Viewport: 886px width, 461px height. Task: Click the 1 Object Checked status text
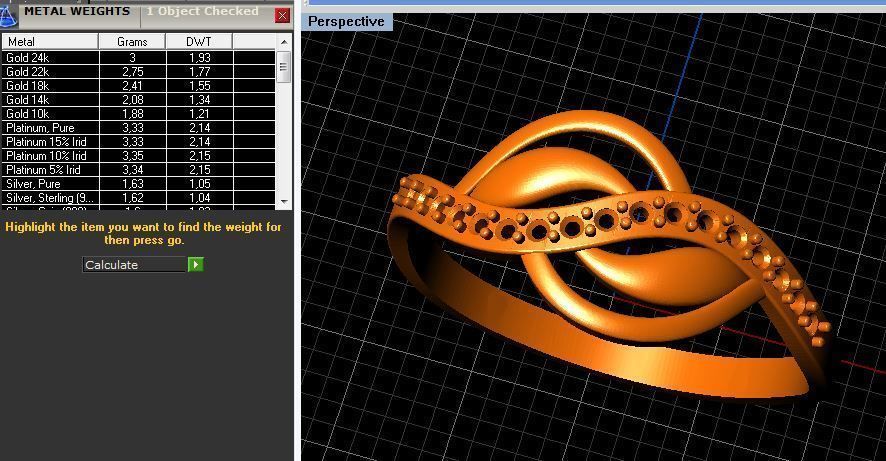[203, 11]
